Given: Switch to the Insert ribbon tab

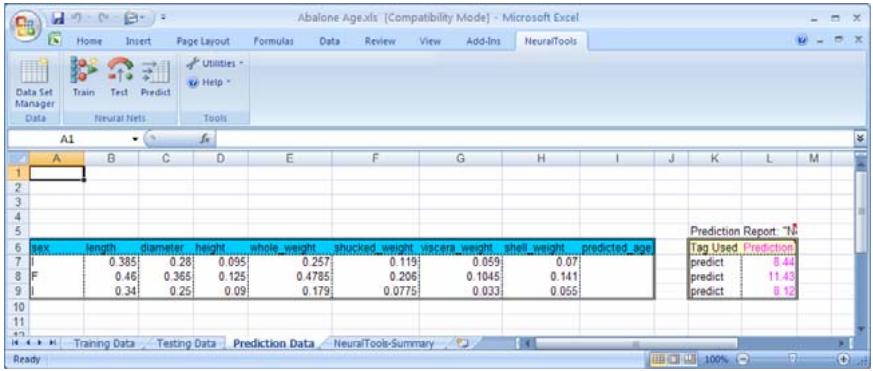Looking at the screenshot, I should tap(138, 41).
